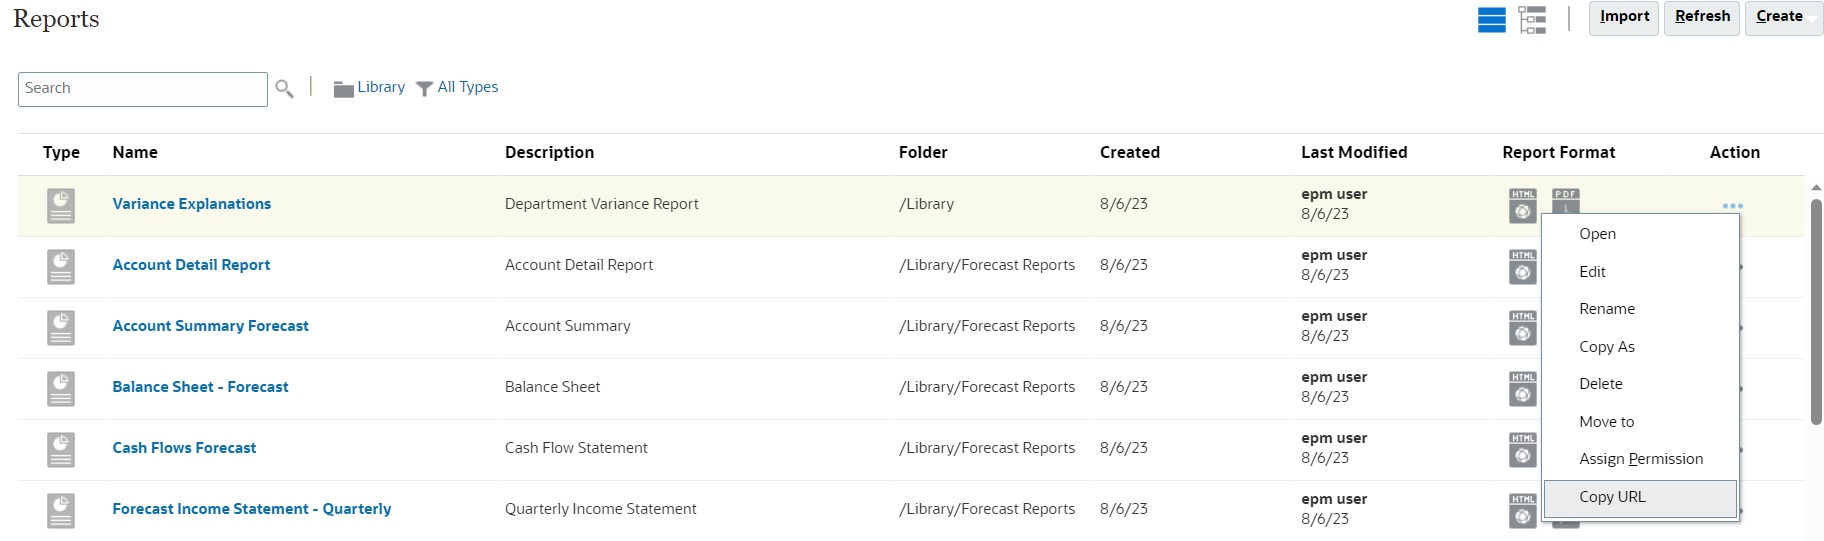Switch to folder tree view

point(1531,20)
